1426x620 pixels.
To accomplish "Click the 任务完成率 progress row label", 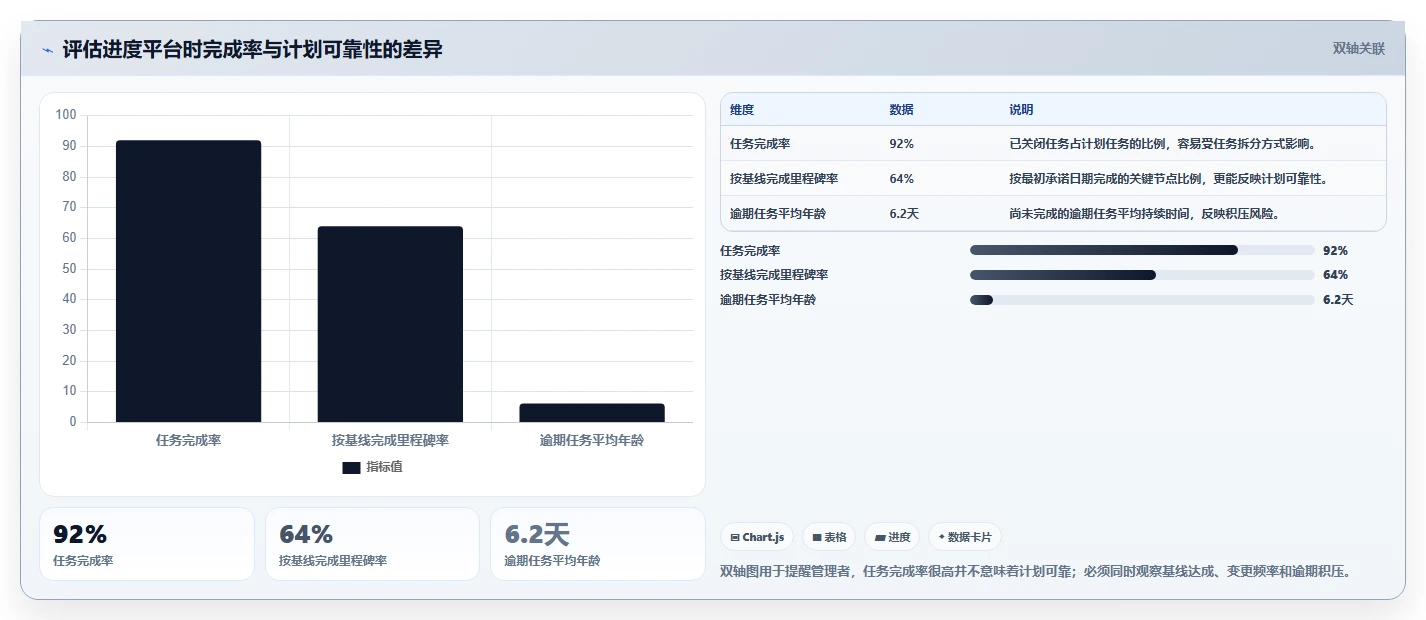I will (x=750, y=250).
